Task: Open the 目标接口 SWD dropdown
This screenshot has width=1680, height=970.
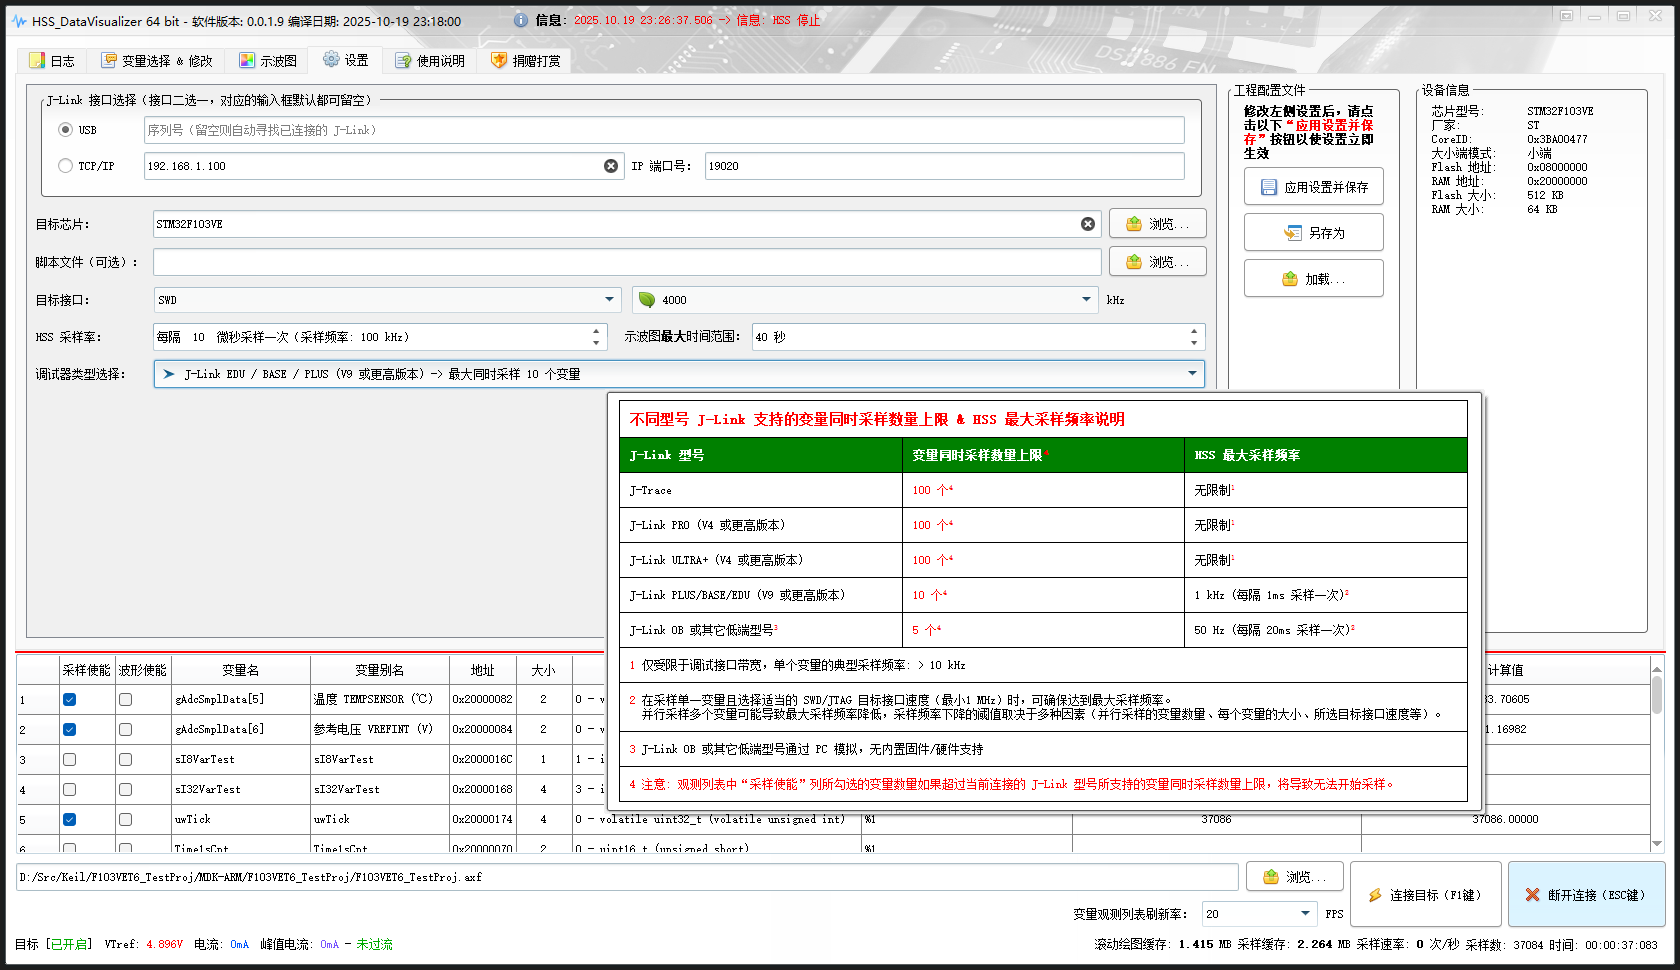Action: (x=607, y=300)
